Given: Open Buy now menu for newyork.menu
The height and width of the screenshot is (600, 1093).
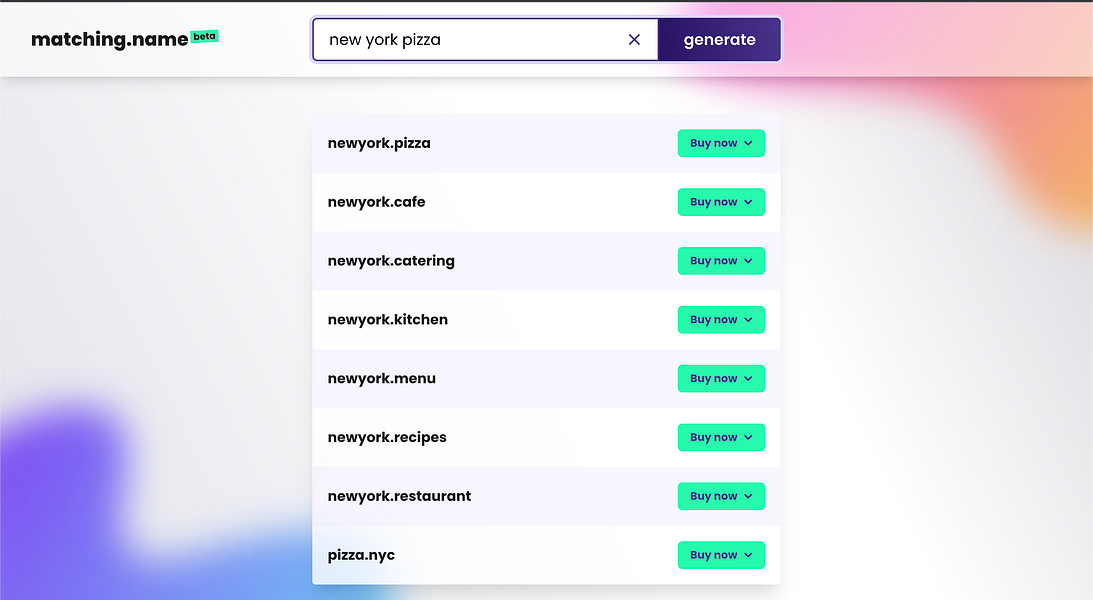Looking at the screenshot, I should [x=721, y=378].
